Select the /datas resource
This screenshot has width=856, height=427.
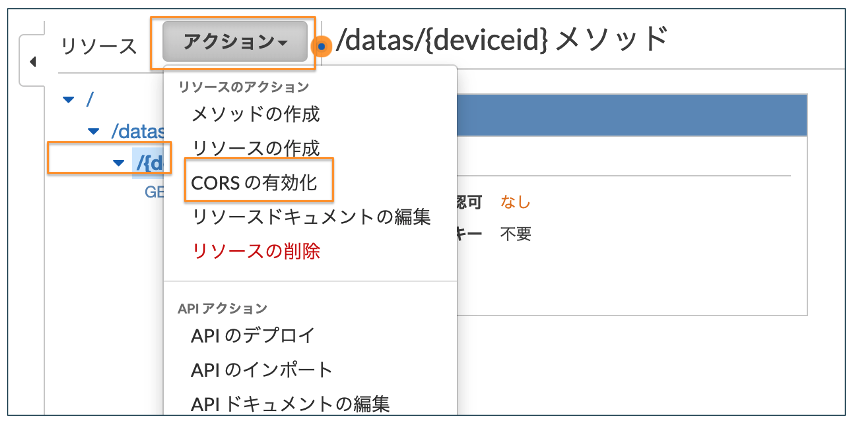coord(138,131)
